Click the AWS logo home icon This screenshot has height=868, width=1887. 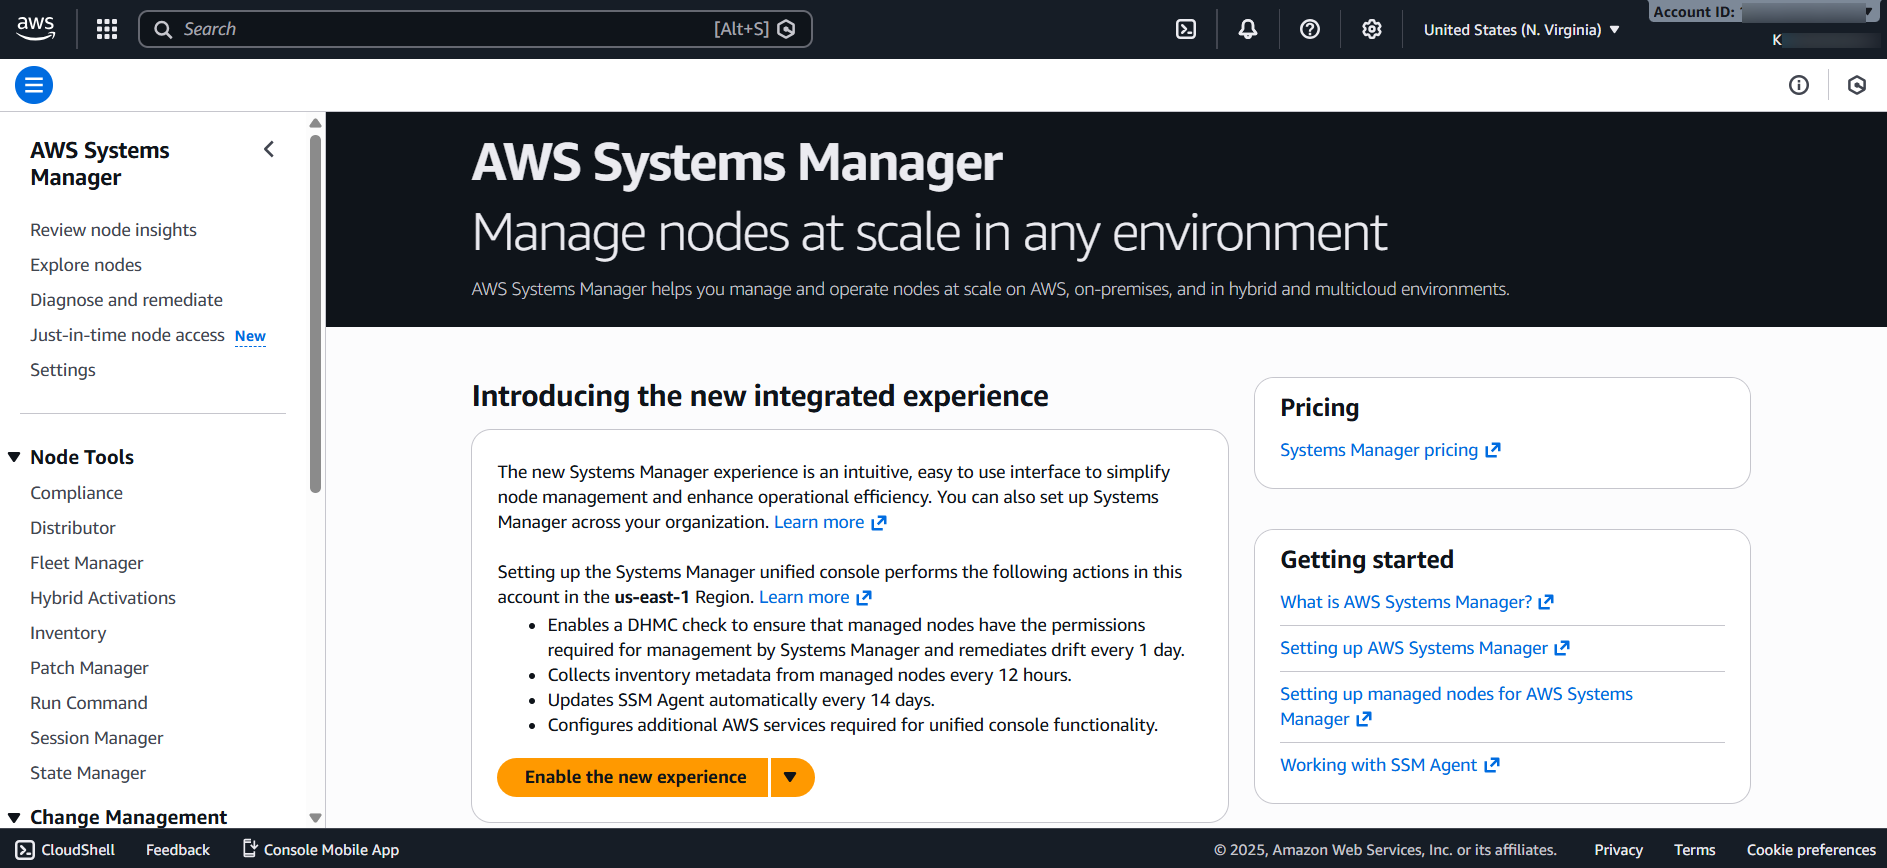pyautogui.click(x=36, y=29)
